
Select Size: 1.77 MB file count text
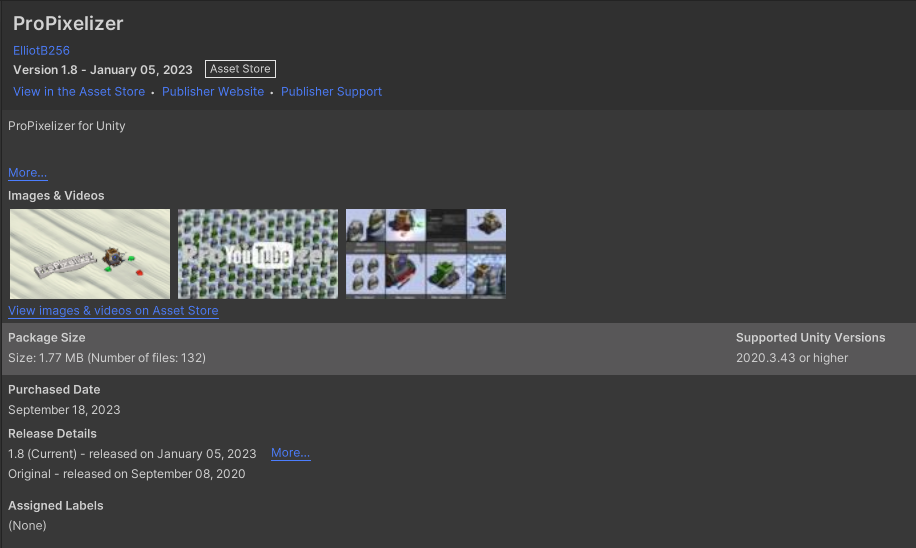(x=107, y=358)
